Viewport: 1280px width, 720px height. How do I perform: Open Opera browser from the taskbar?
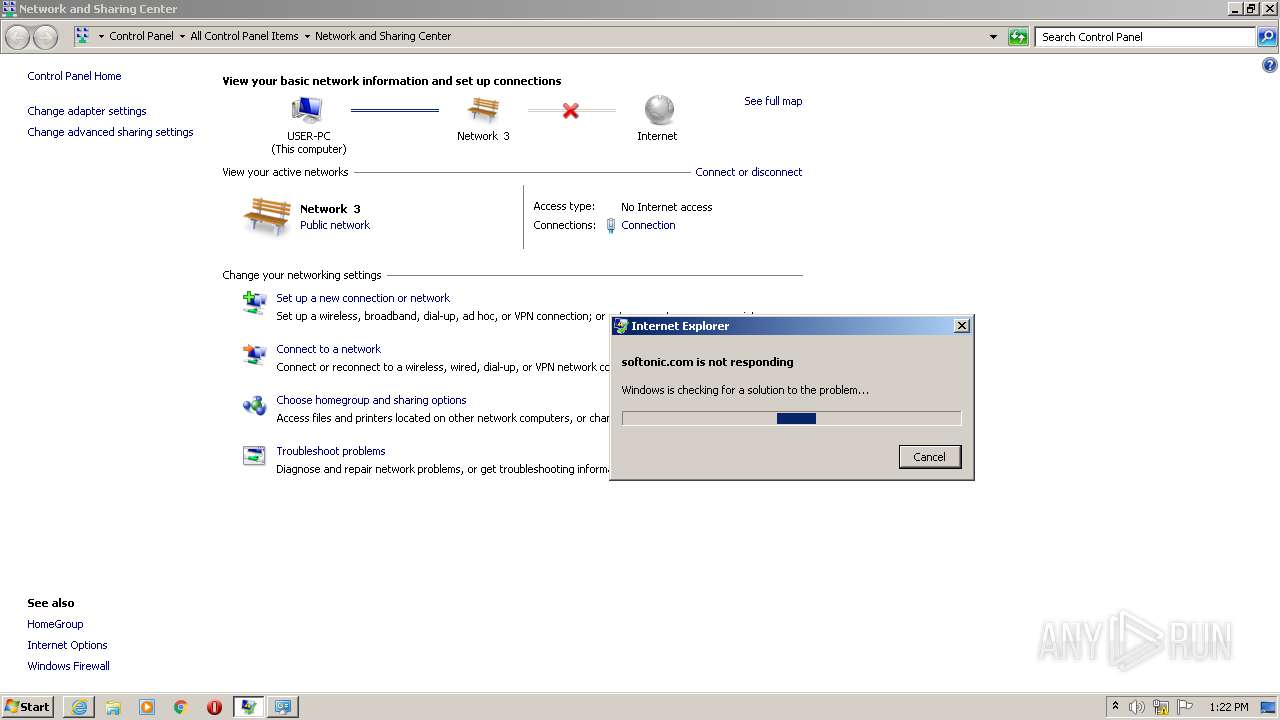tap(214, 707)
